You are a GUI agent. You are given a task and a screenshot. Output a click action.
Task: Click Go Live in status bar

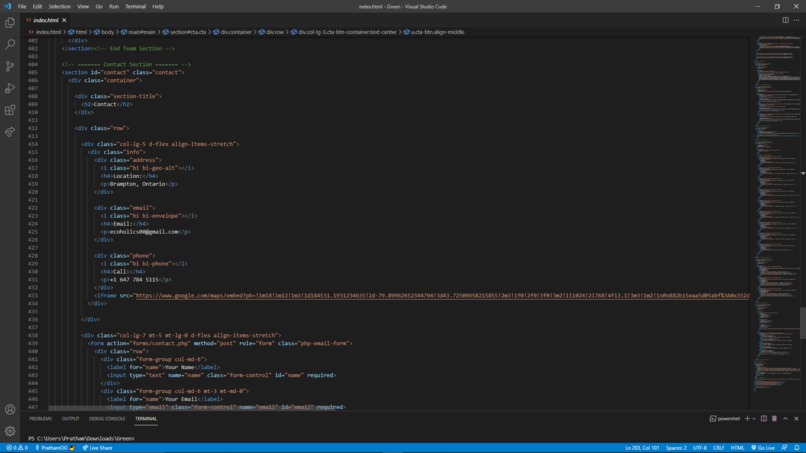(x=763, y=448)
